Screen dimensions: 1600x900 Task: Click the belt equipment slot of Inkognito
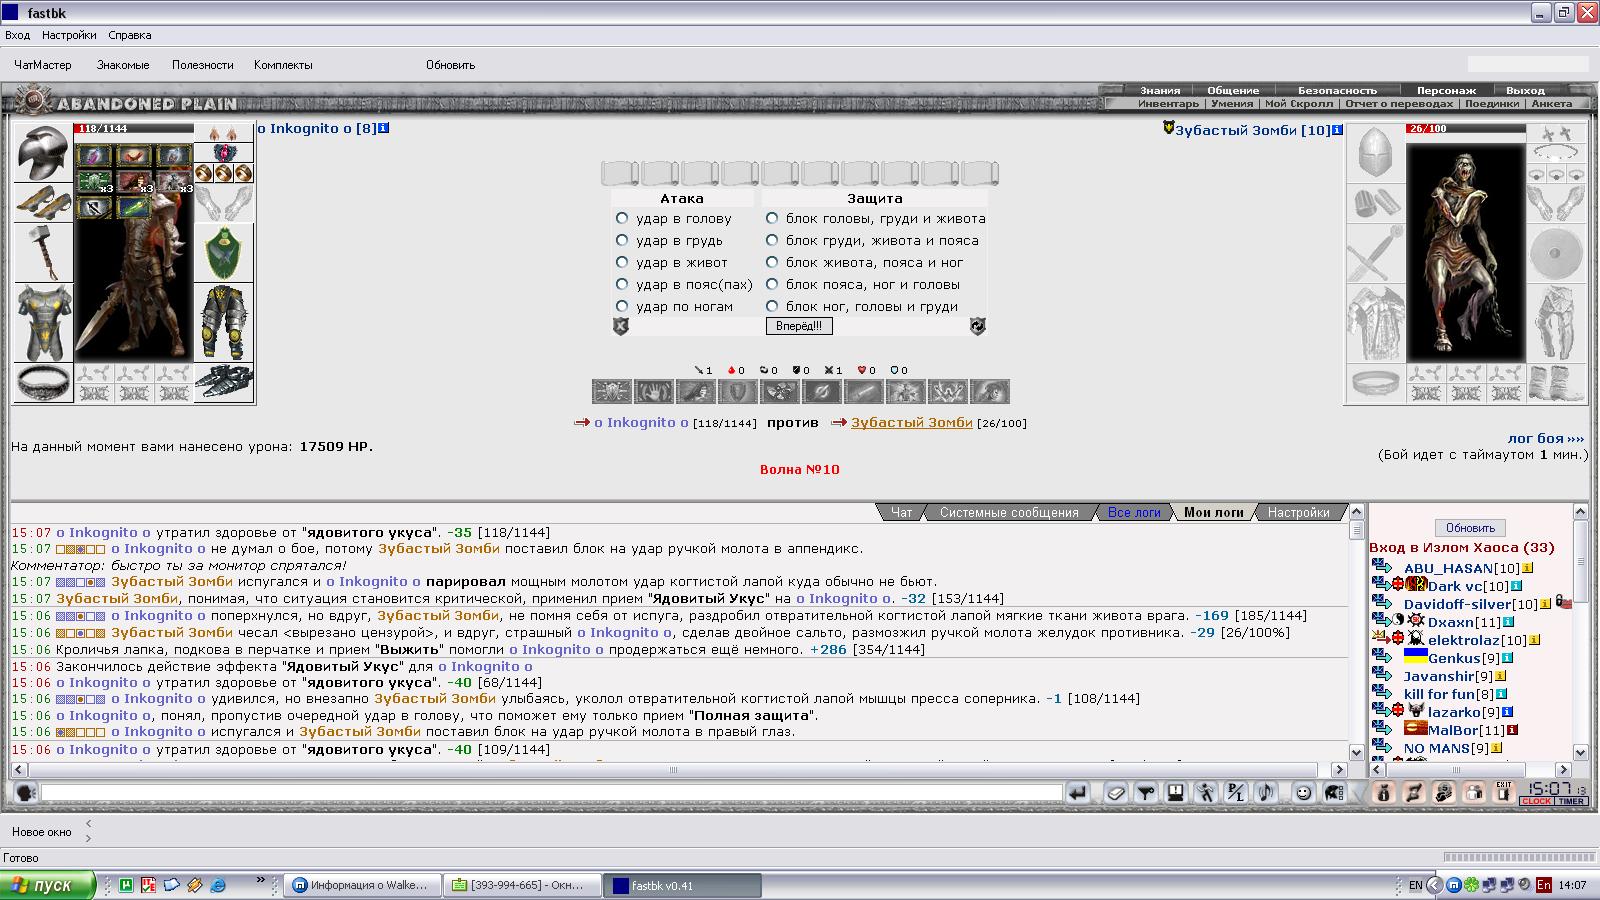pyautogui.click(x=43, y=383)
